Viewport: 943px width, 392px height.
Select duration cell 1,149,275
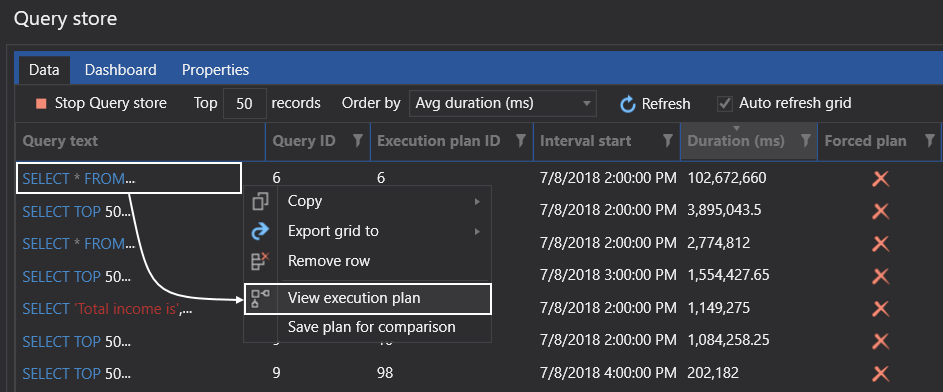pyautogui.click(x=718, y=308)
